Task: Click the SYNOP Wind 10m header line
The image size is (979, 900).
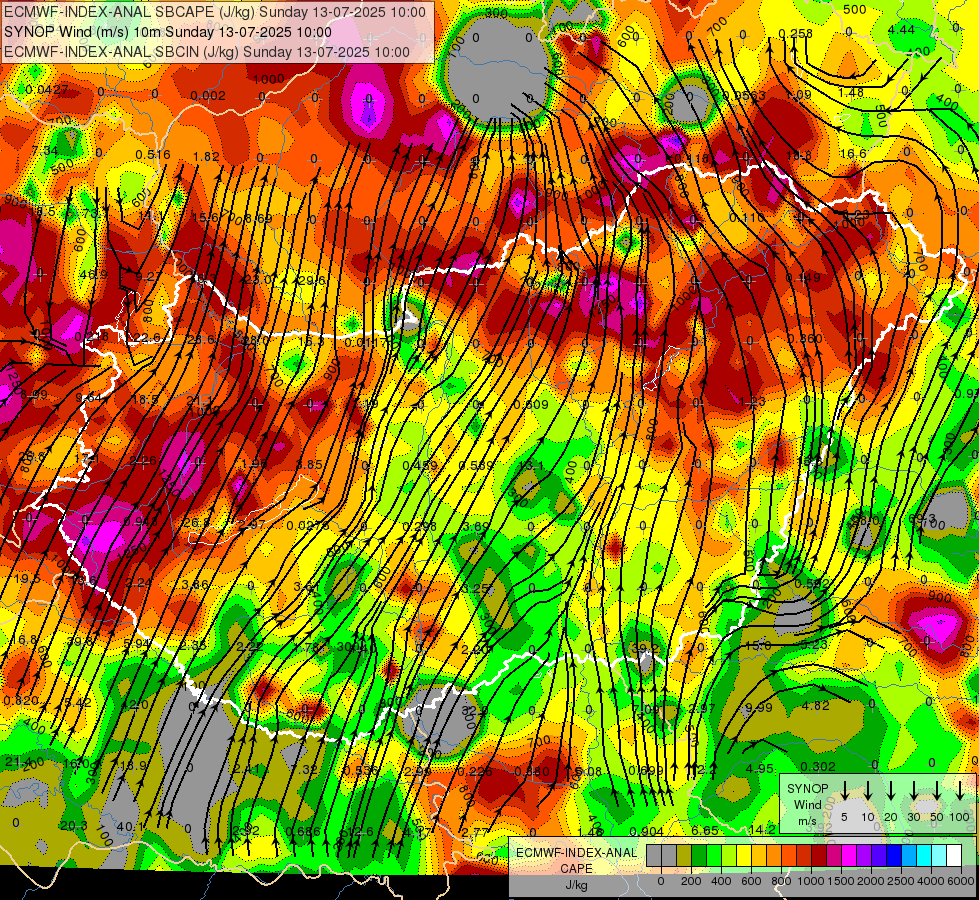Action: tap(168, 32)
